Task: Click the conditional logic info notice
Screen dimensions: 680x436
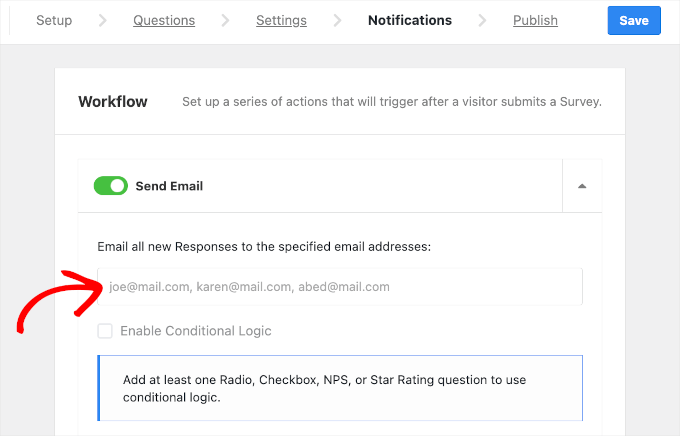Action: [340, 388]
